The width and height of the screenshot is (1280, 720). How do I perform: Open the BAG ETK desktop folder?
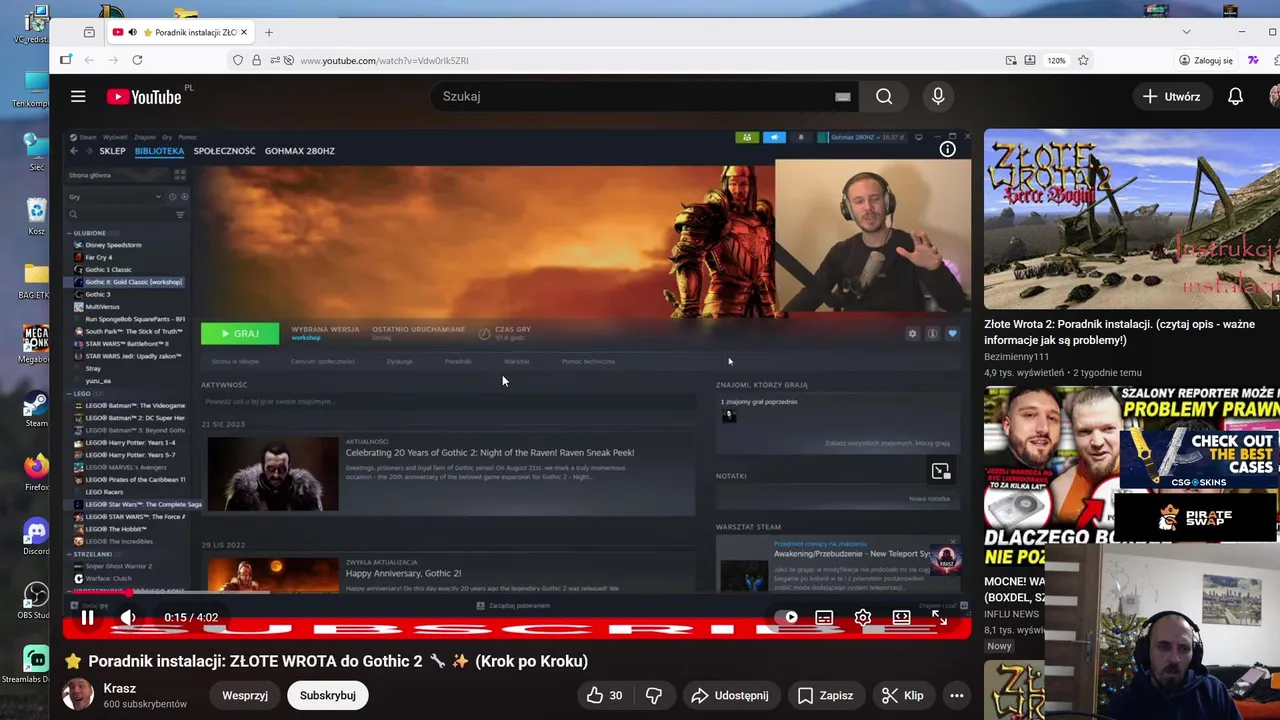tap(36, 281)
